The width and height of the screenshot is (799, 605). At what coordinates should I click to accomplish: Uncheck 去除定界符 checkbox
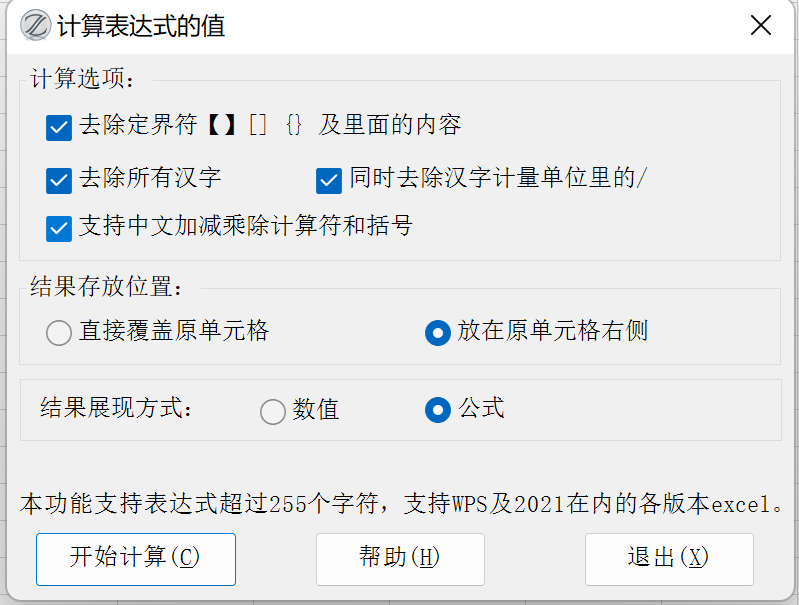(x=59, y=127)
